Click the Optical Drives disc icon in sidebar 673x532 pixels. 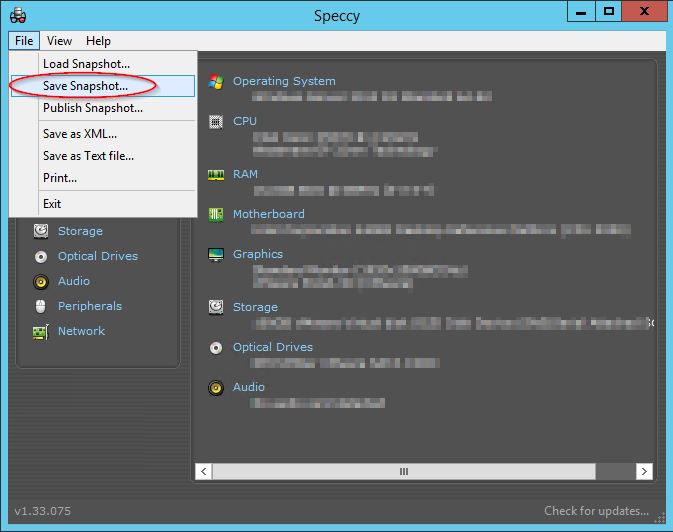[40, 256]
